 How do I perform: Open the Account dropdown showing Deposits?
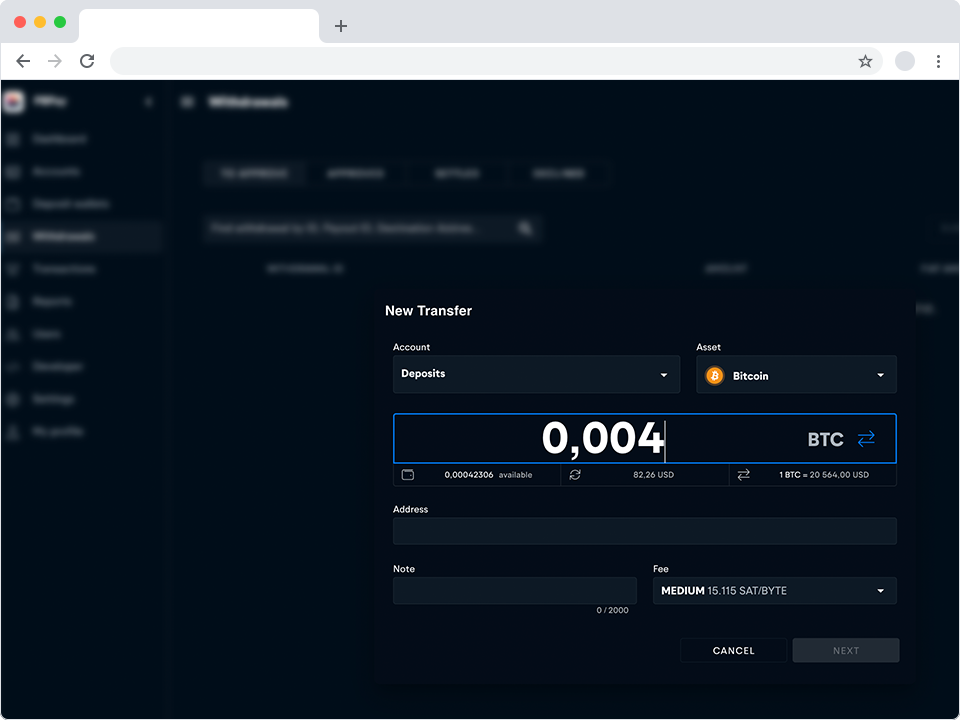tap(536, 374)
